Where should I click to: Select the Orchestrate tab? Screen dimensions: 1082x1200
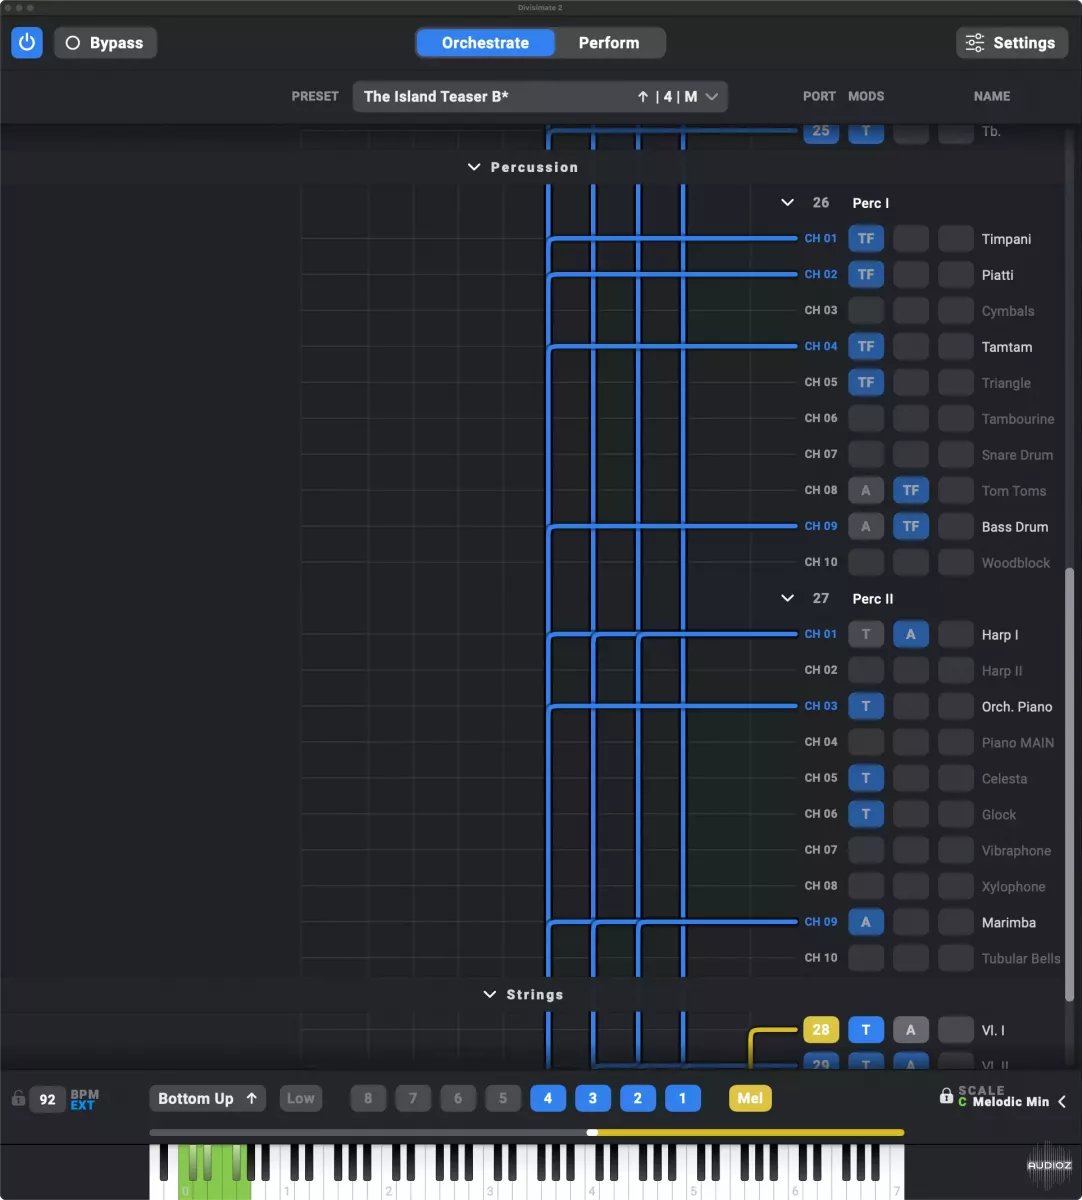tap(485, 43)
